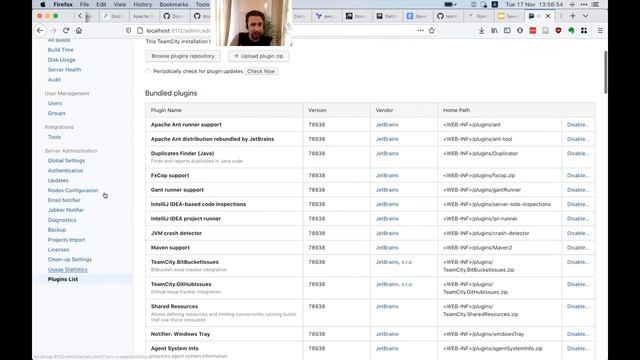Open Tools under Integrations
Viewport: 640px width, 360px height.
tap(54, 137)
